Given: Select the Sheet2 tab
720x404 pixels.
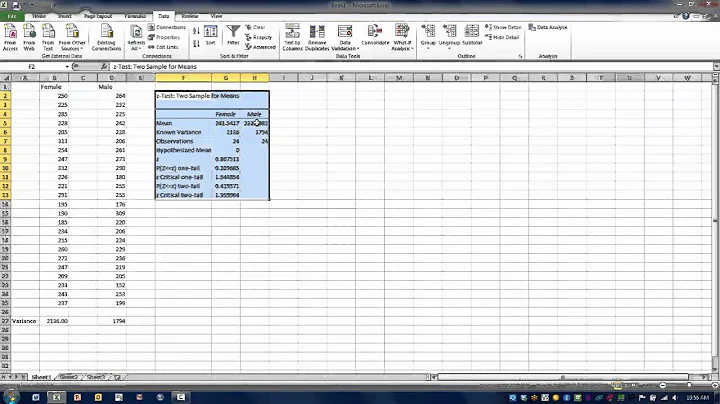Looking at the screenshot, I should coord(68,377).
